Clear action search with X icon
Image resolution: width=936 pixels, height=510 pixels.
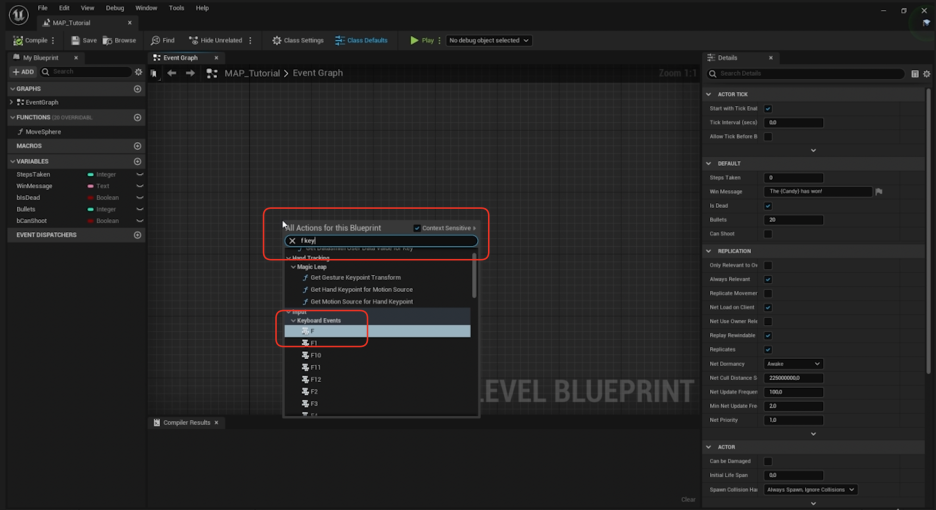[292, 241]
